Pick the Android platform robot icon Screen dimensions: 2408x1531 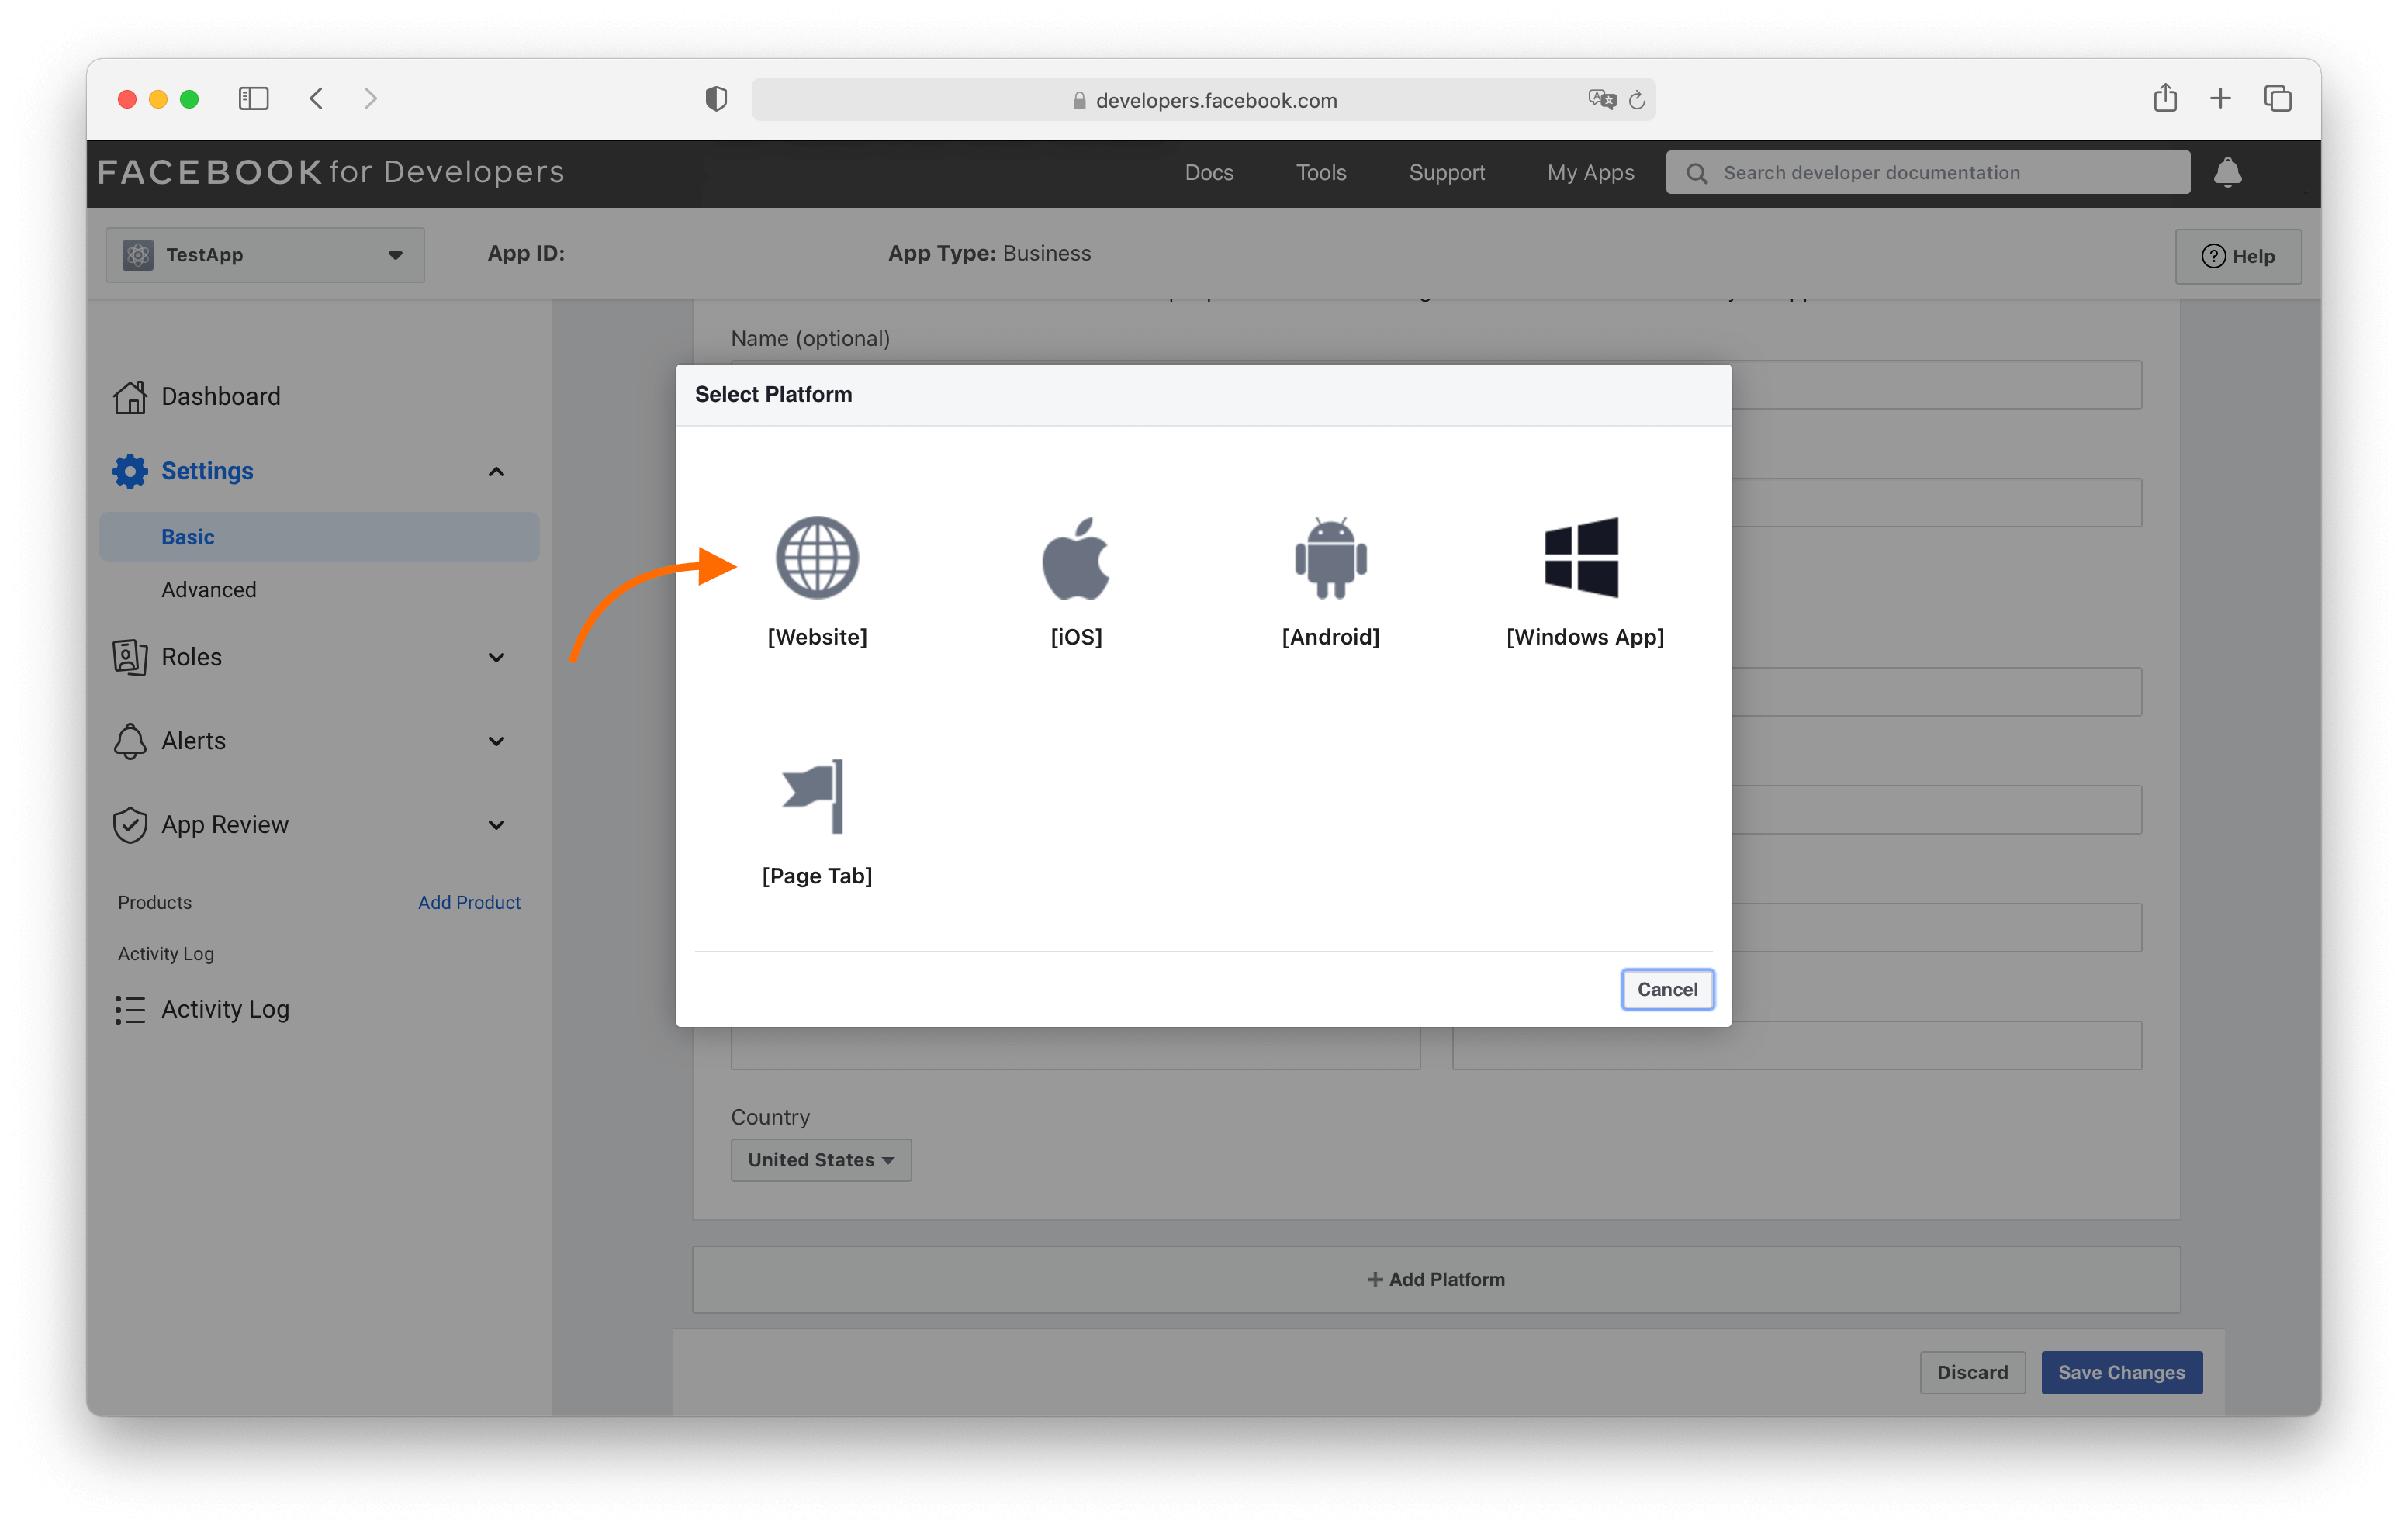pos(1330,558)
